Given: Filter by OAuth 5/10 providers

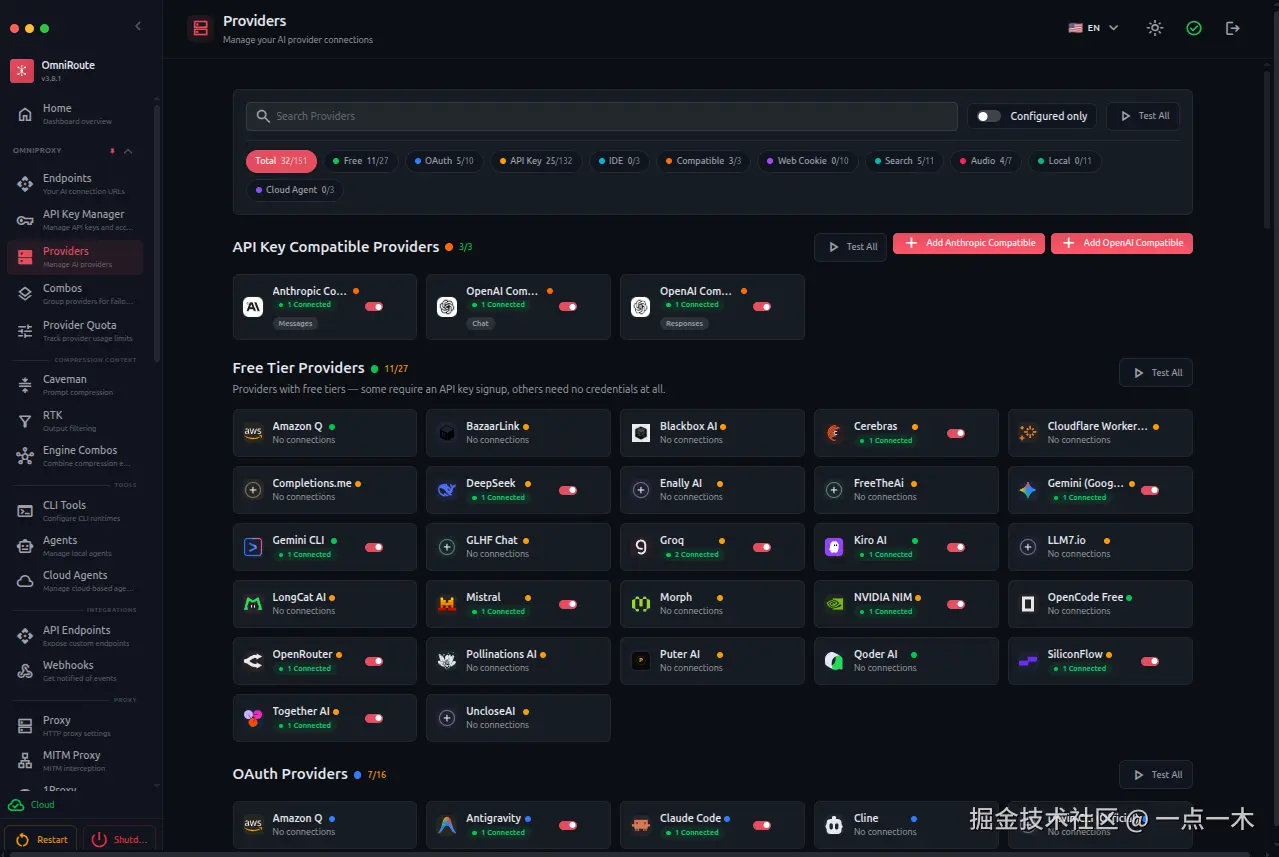Looking at the screenshot, I should [x=444, y=161].
